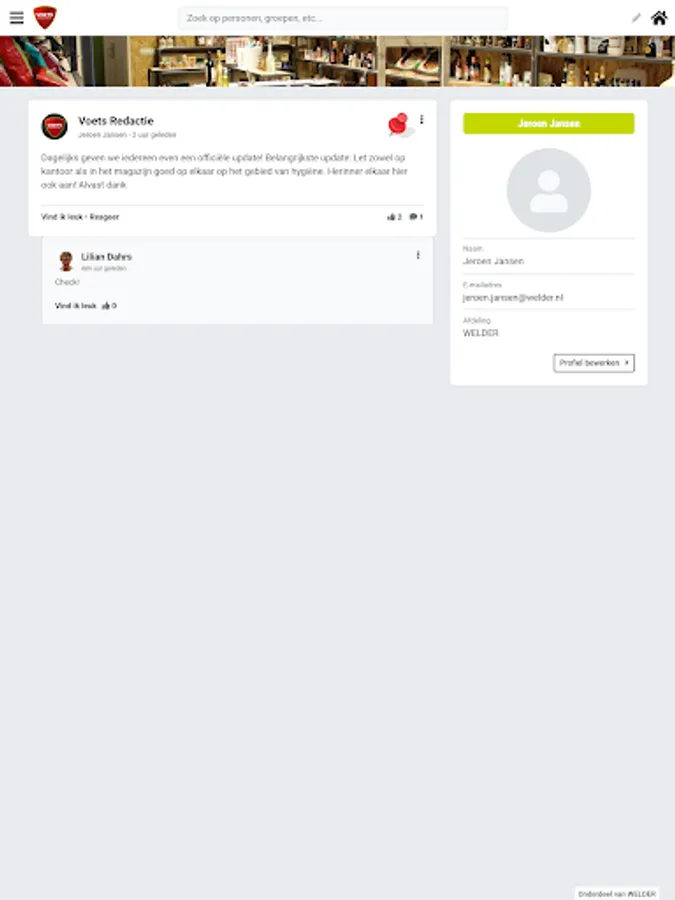Open three-dot options on Voets Redactie post
Viewport: 675px width, 900px height.
click(421, 119)
